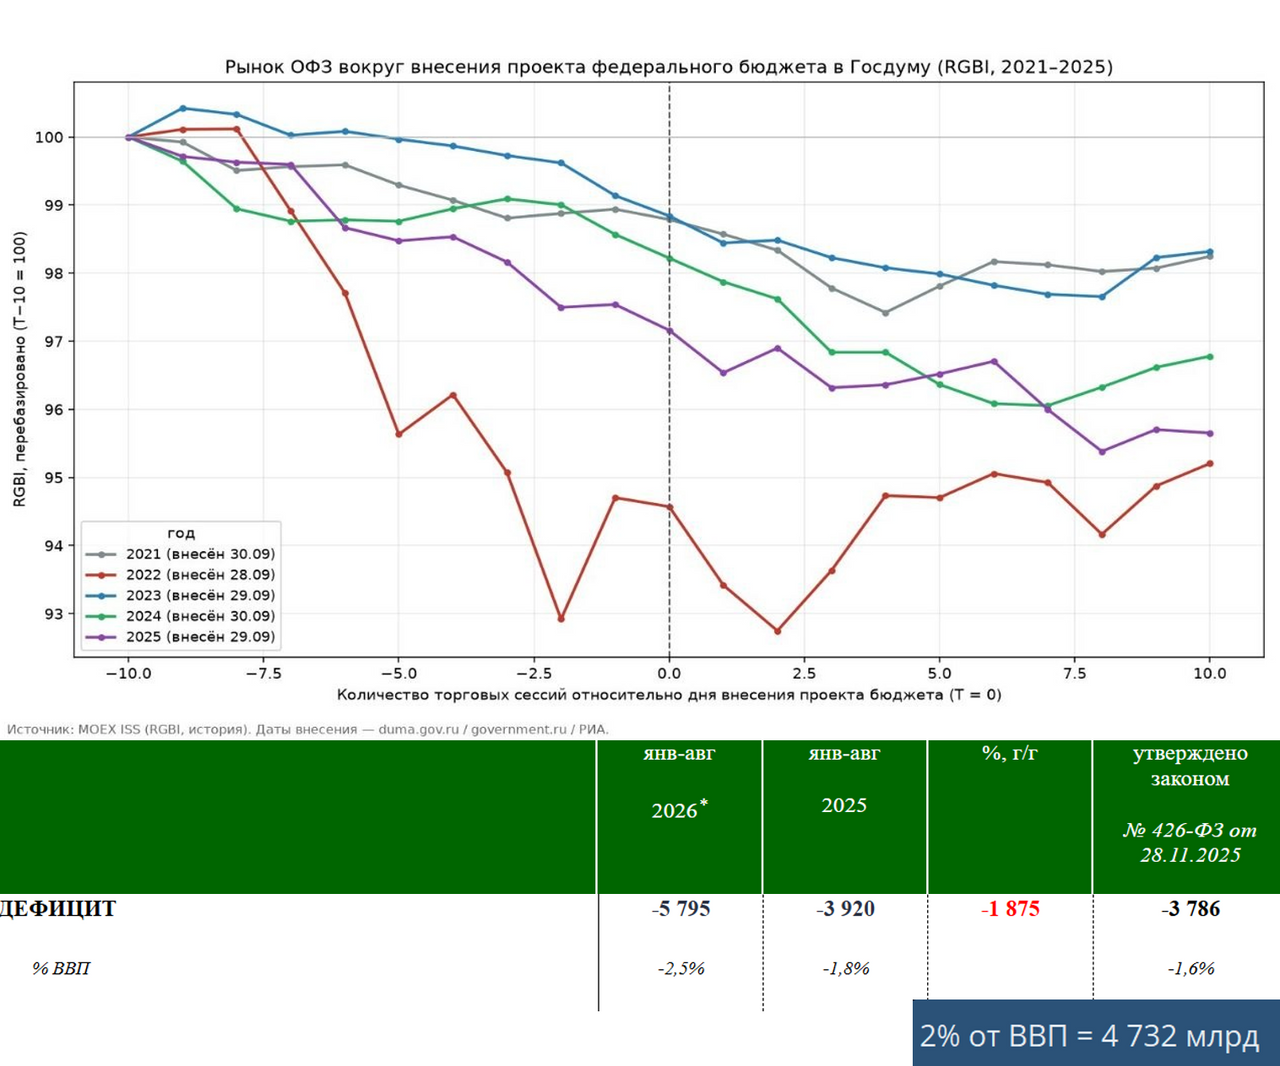Image resolution: width=1280 pixels, height=1066 pixels.
Task: Select legend entry 2022 (внесён 28.09)
Action: [181, 575]
